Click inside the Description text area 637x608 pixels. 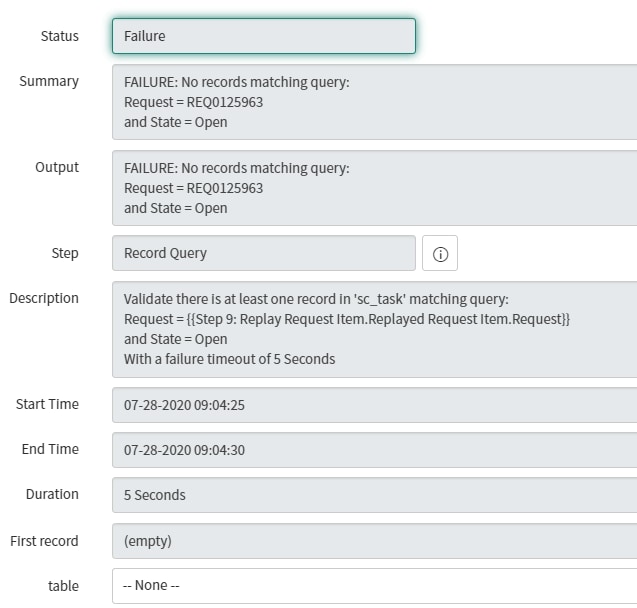[x=374, y=328]
